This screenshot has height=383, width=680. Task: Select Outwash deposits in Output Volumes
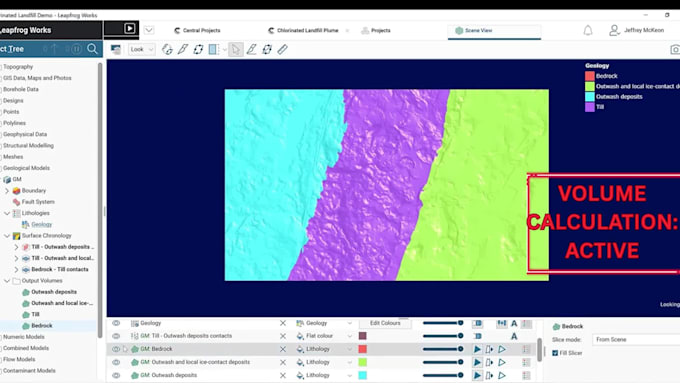coord(54,292)
